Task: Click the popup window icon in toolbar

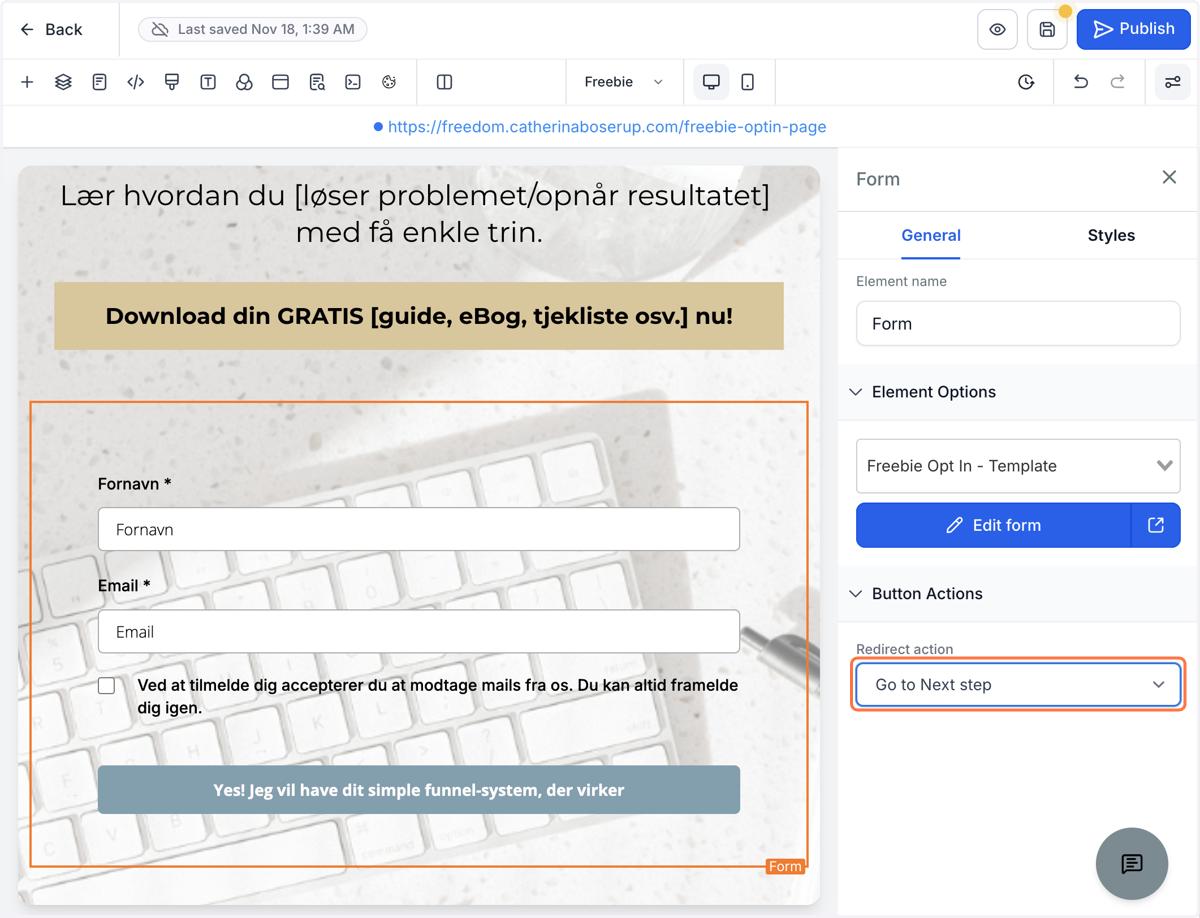Action: pyautogui.click(x=280, y=82)
